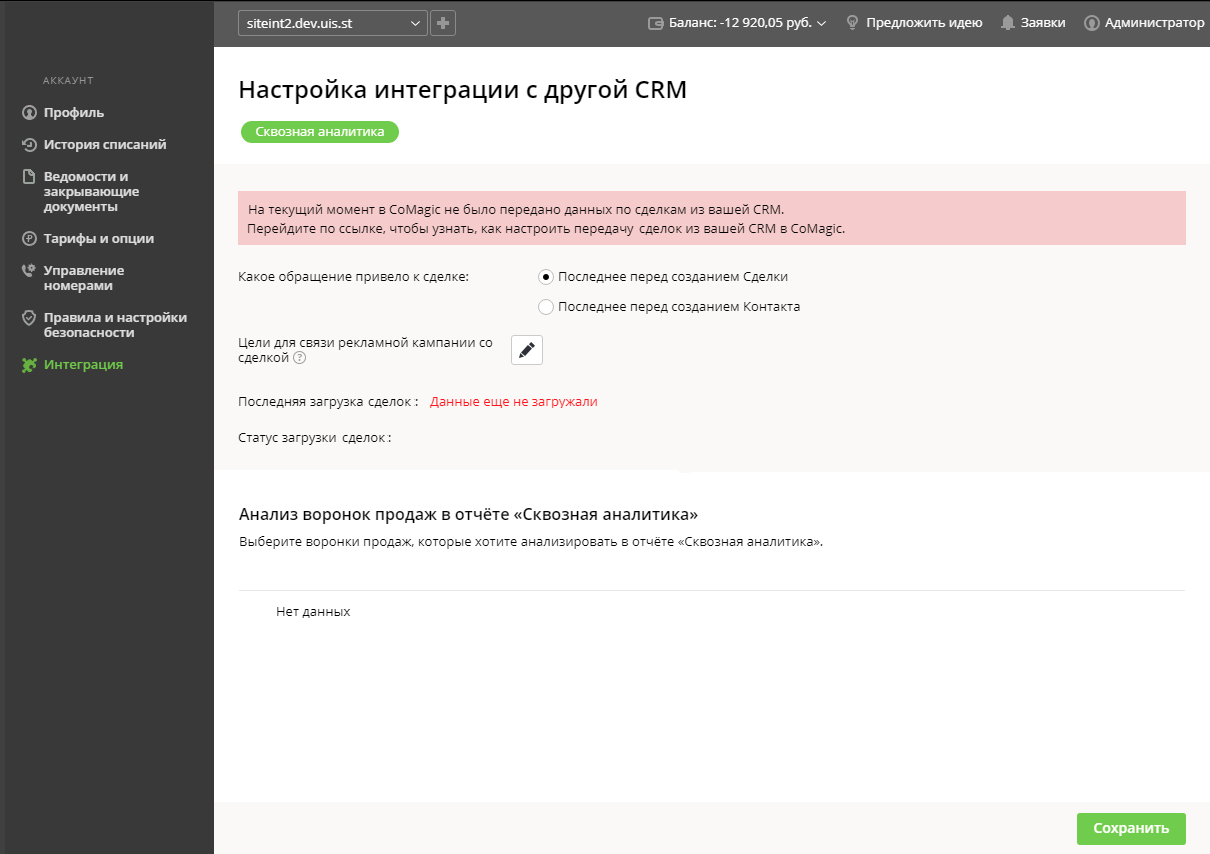Open the Администратор user menu
Image resolution: width=1210 pixels, height=854 pixels.
tap(1144, 23)
